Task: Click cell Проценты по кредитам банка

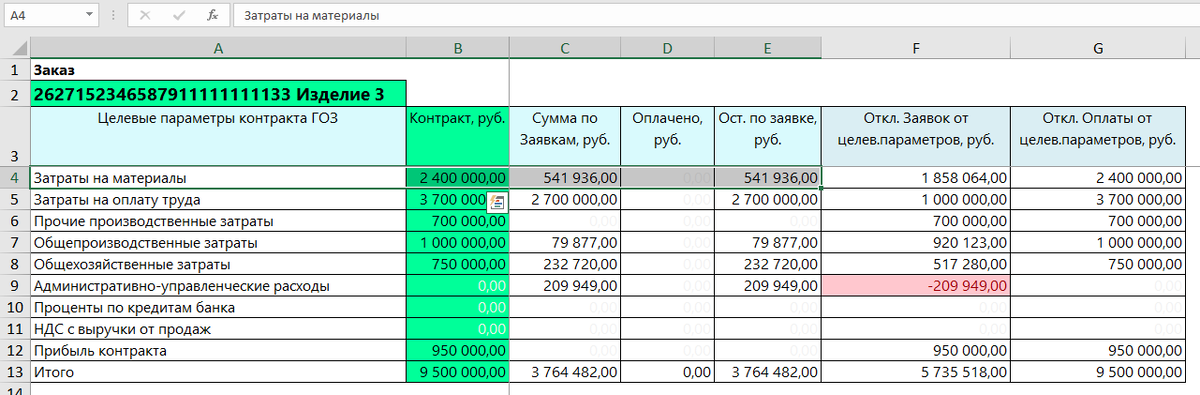Action: point(218,307)
